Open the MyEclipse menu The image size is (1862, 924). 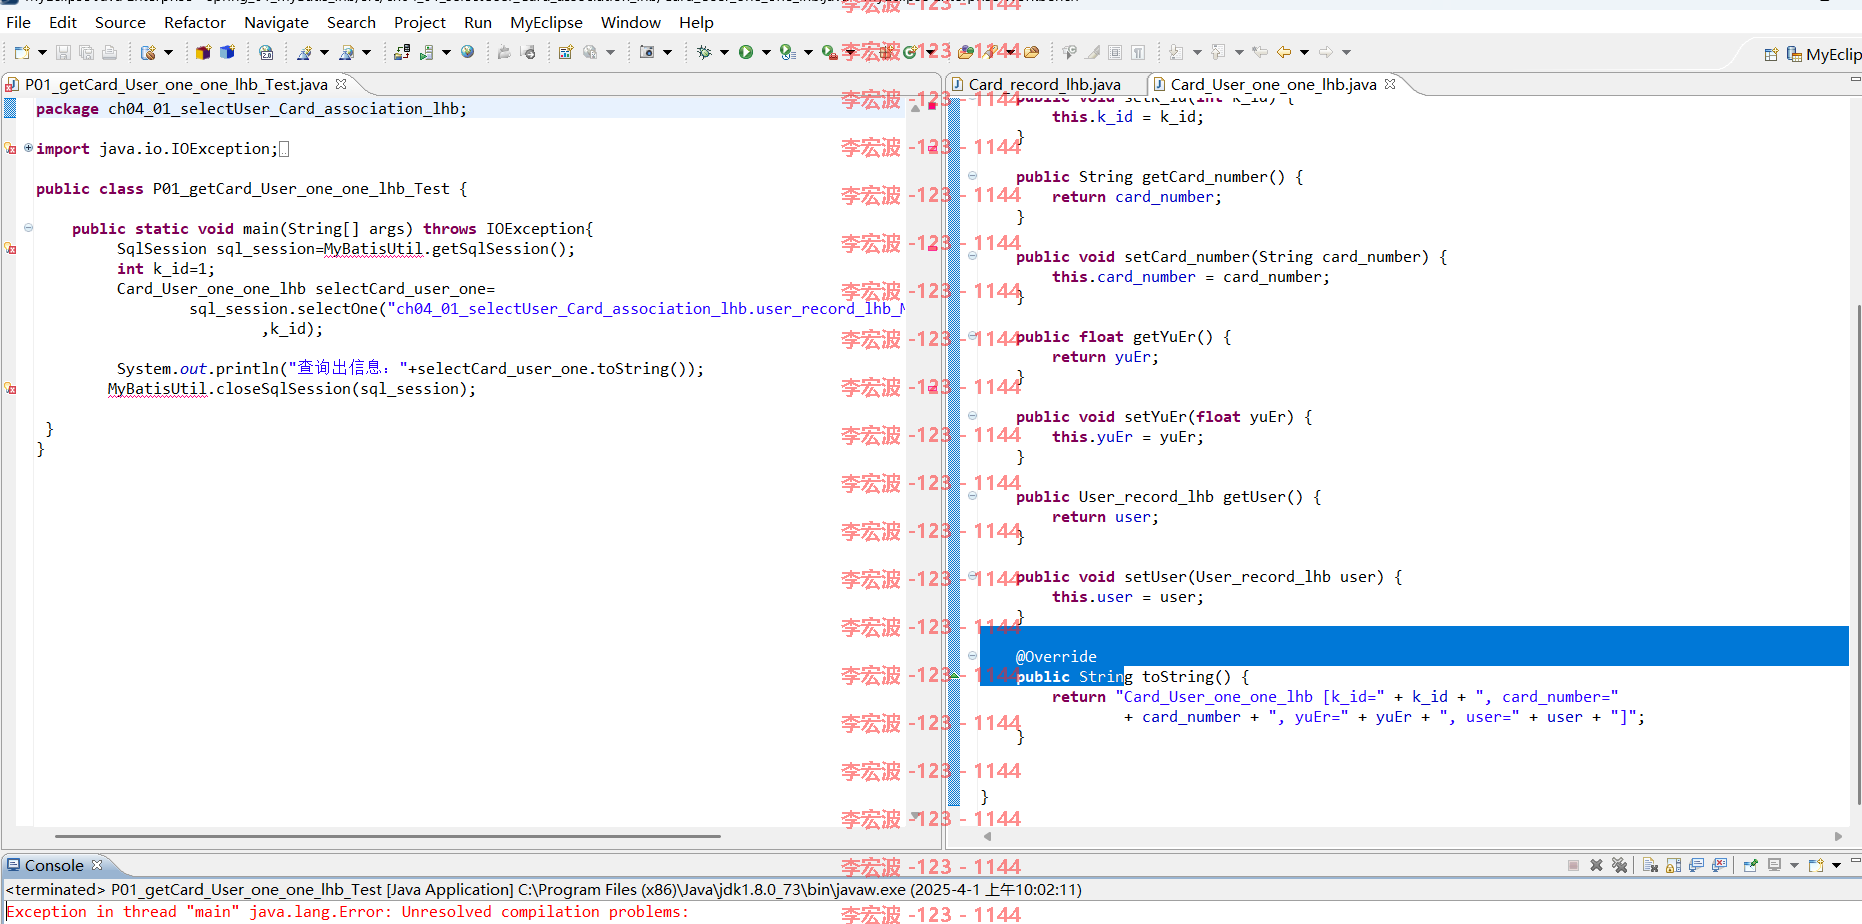546,22
